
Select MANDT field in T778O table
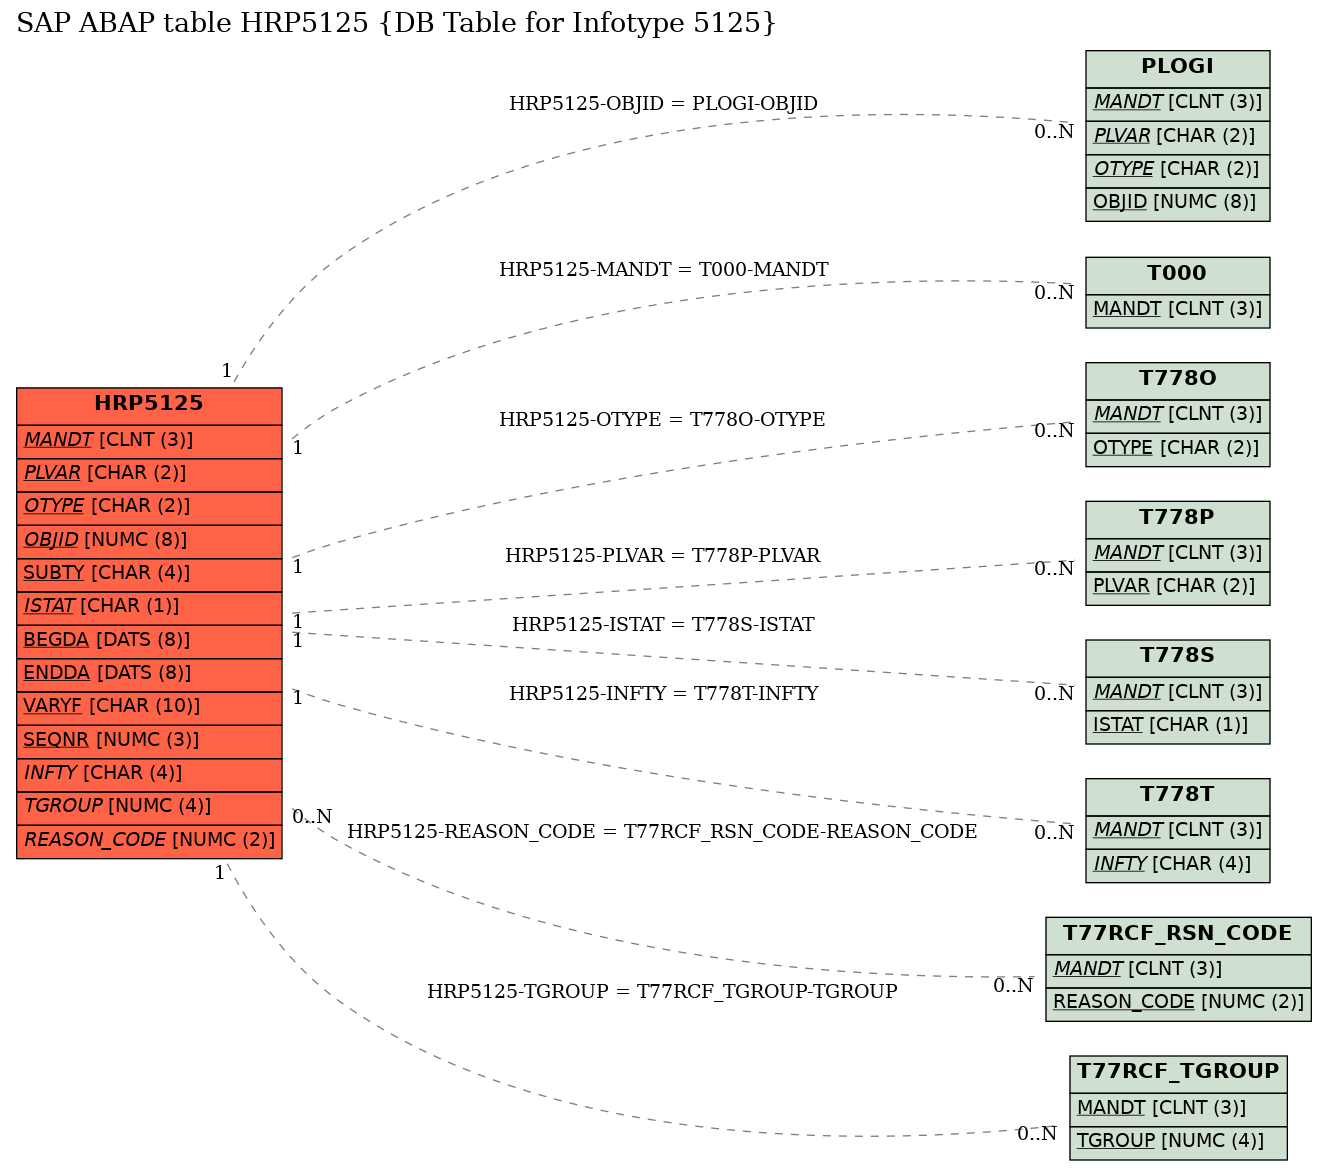pyautogui.click(x=1177, y=415)
